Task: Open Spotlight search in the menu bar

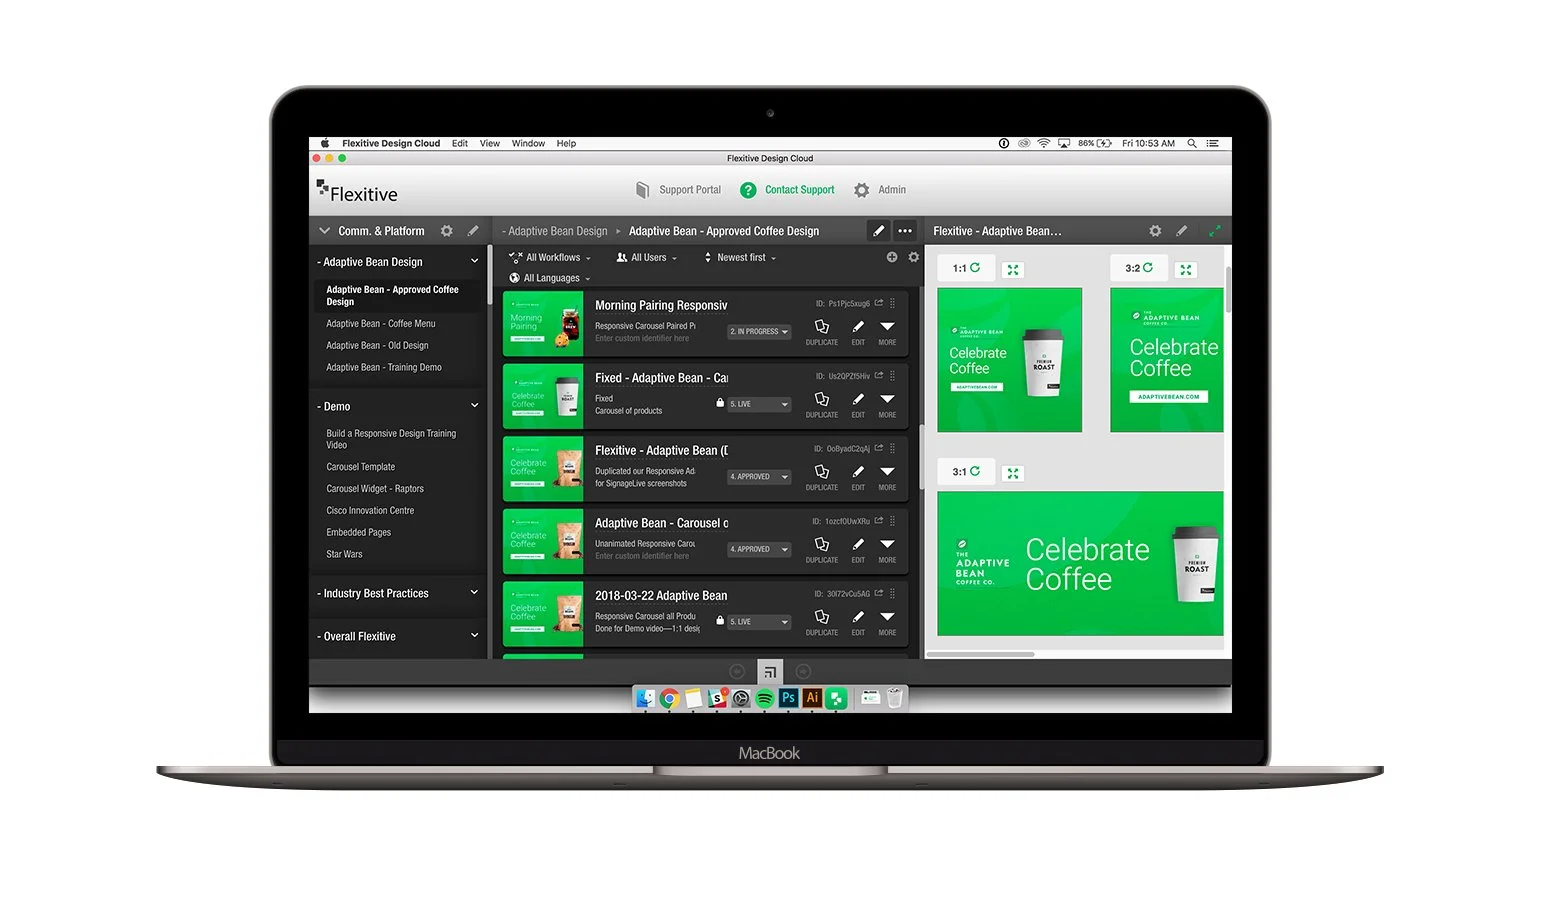Action: pos(1192,144)
